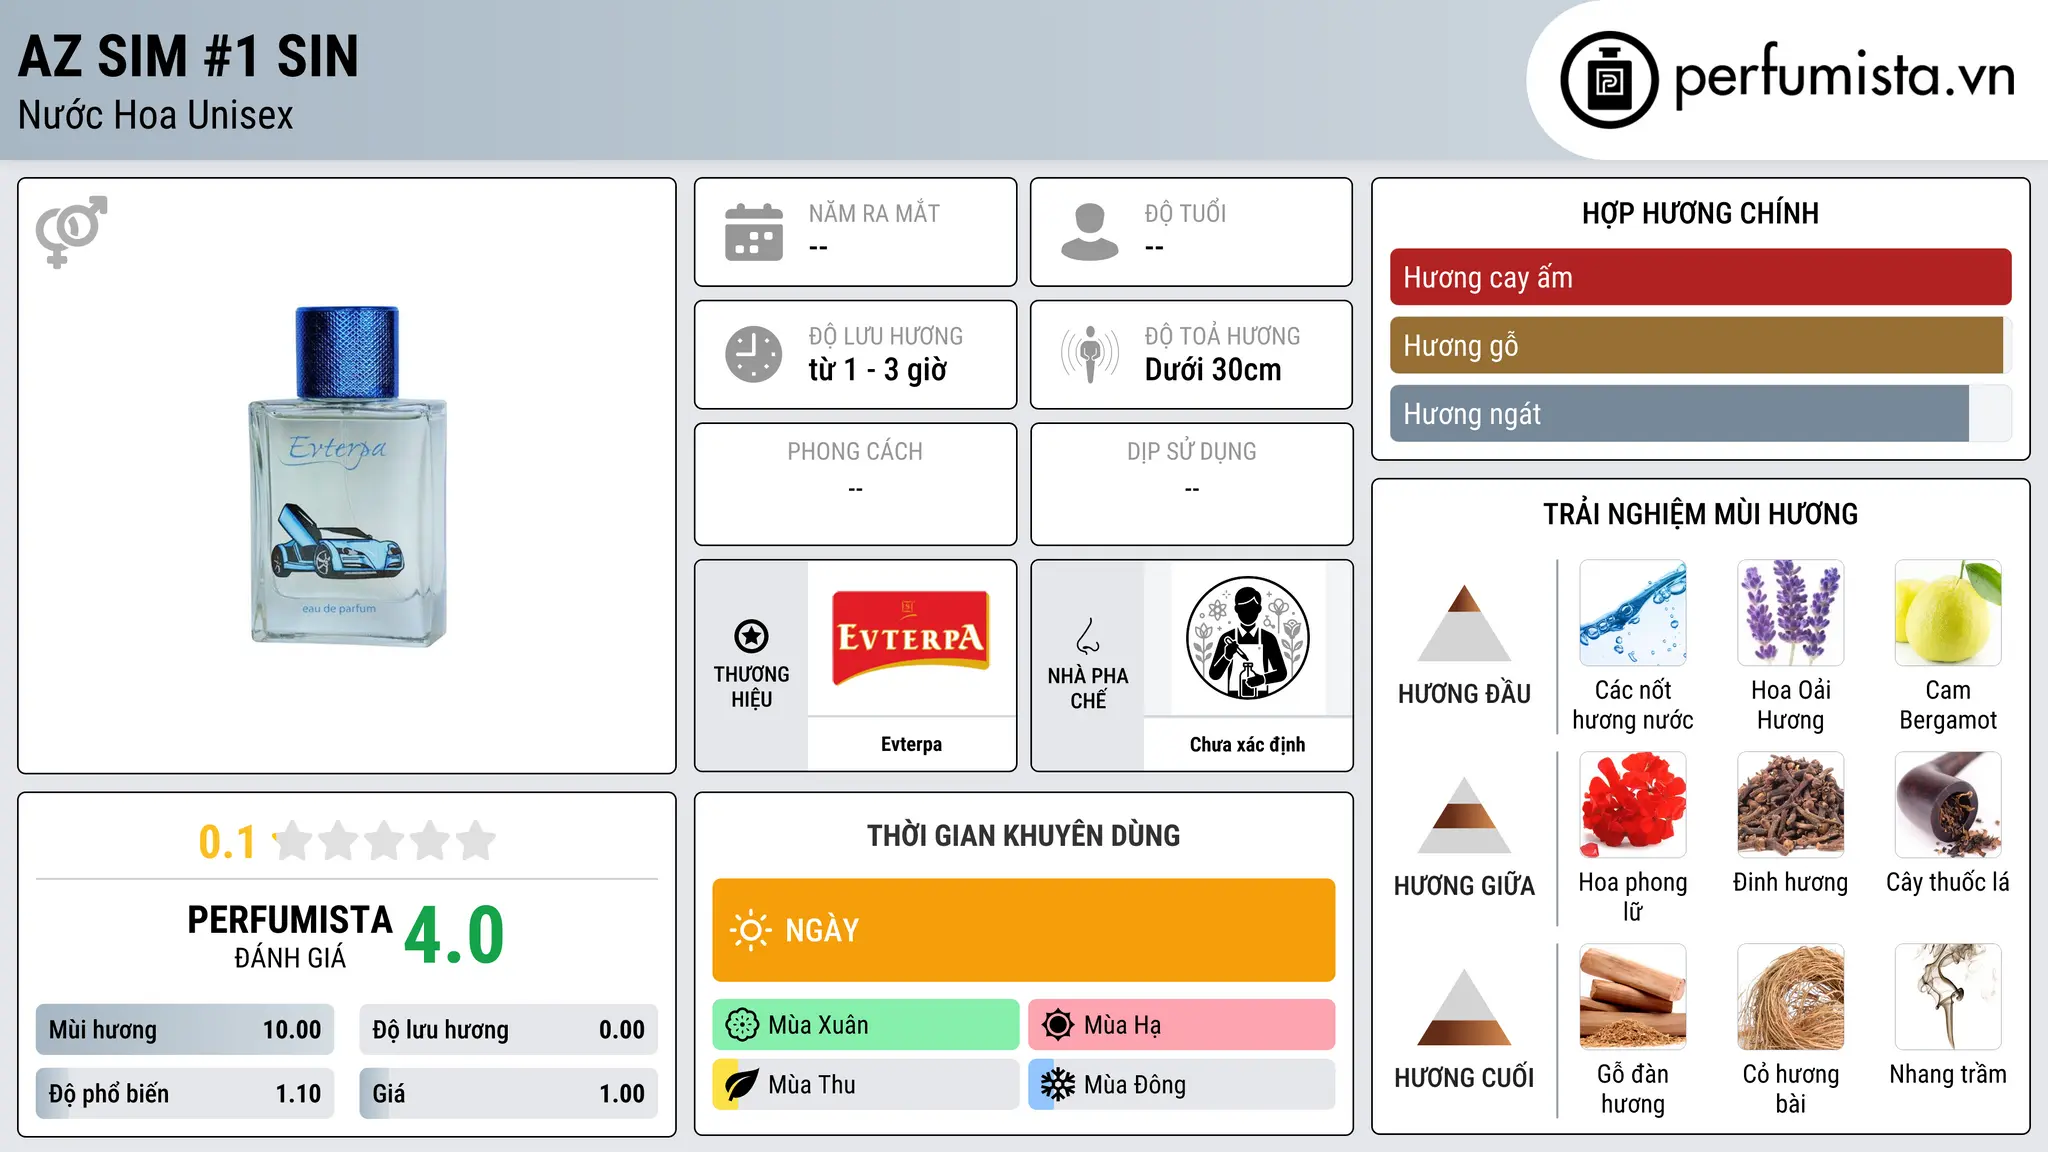Click the orange Ngày recommended time bar
The width and height of the screenshot is (2048, 1152).
tap(1023, 930)
